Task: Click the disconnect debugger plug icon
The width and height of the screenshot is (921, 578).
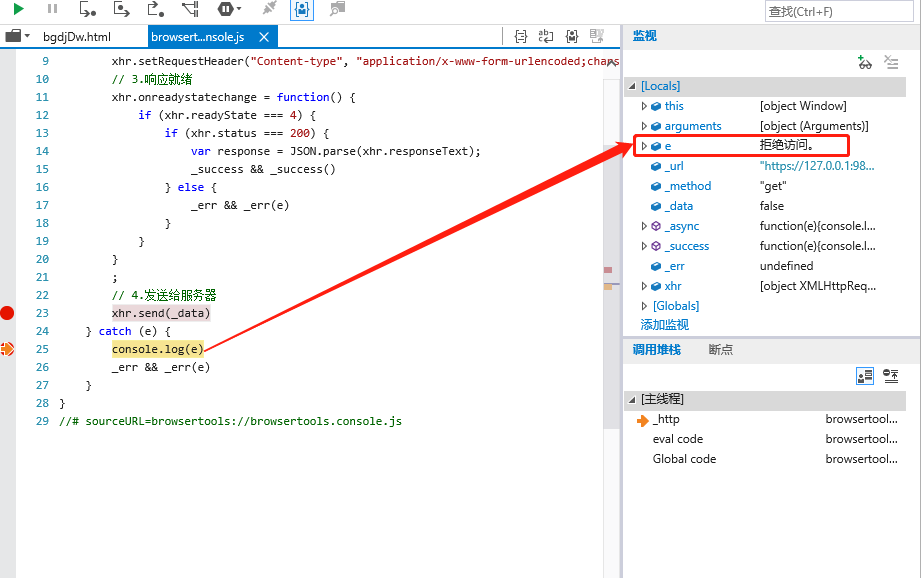Action: (x=269, y=9)
